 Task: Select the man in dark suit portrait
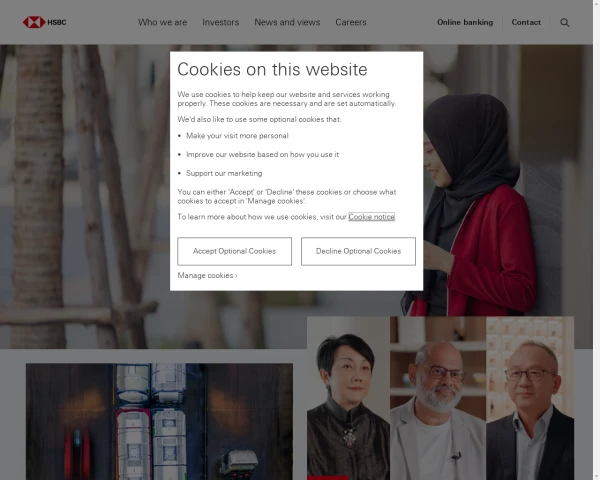click(530, 398)
